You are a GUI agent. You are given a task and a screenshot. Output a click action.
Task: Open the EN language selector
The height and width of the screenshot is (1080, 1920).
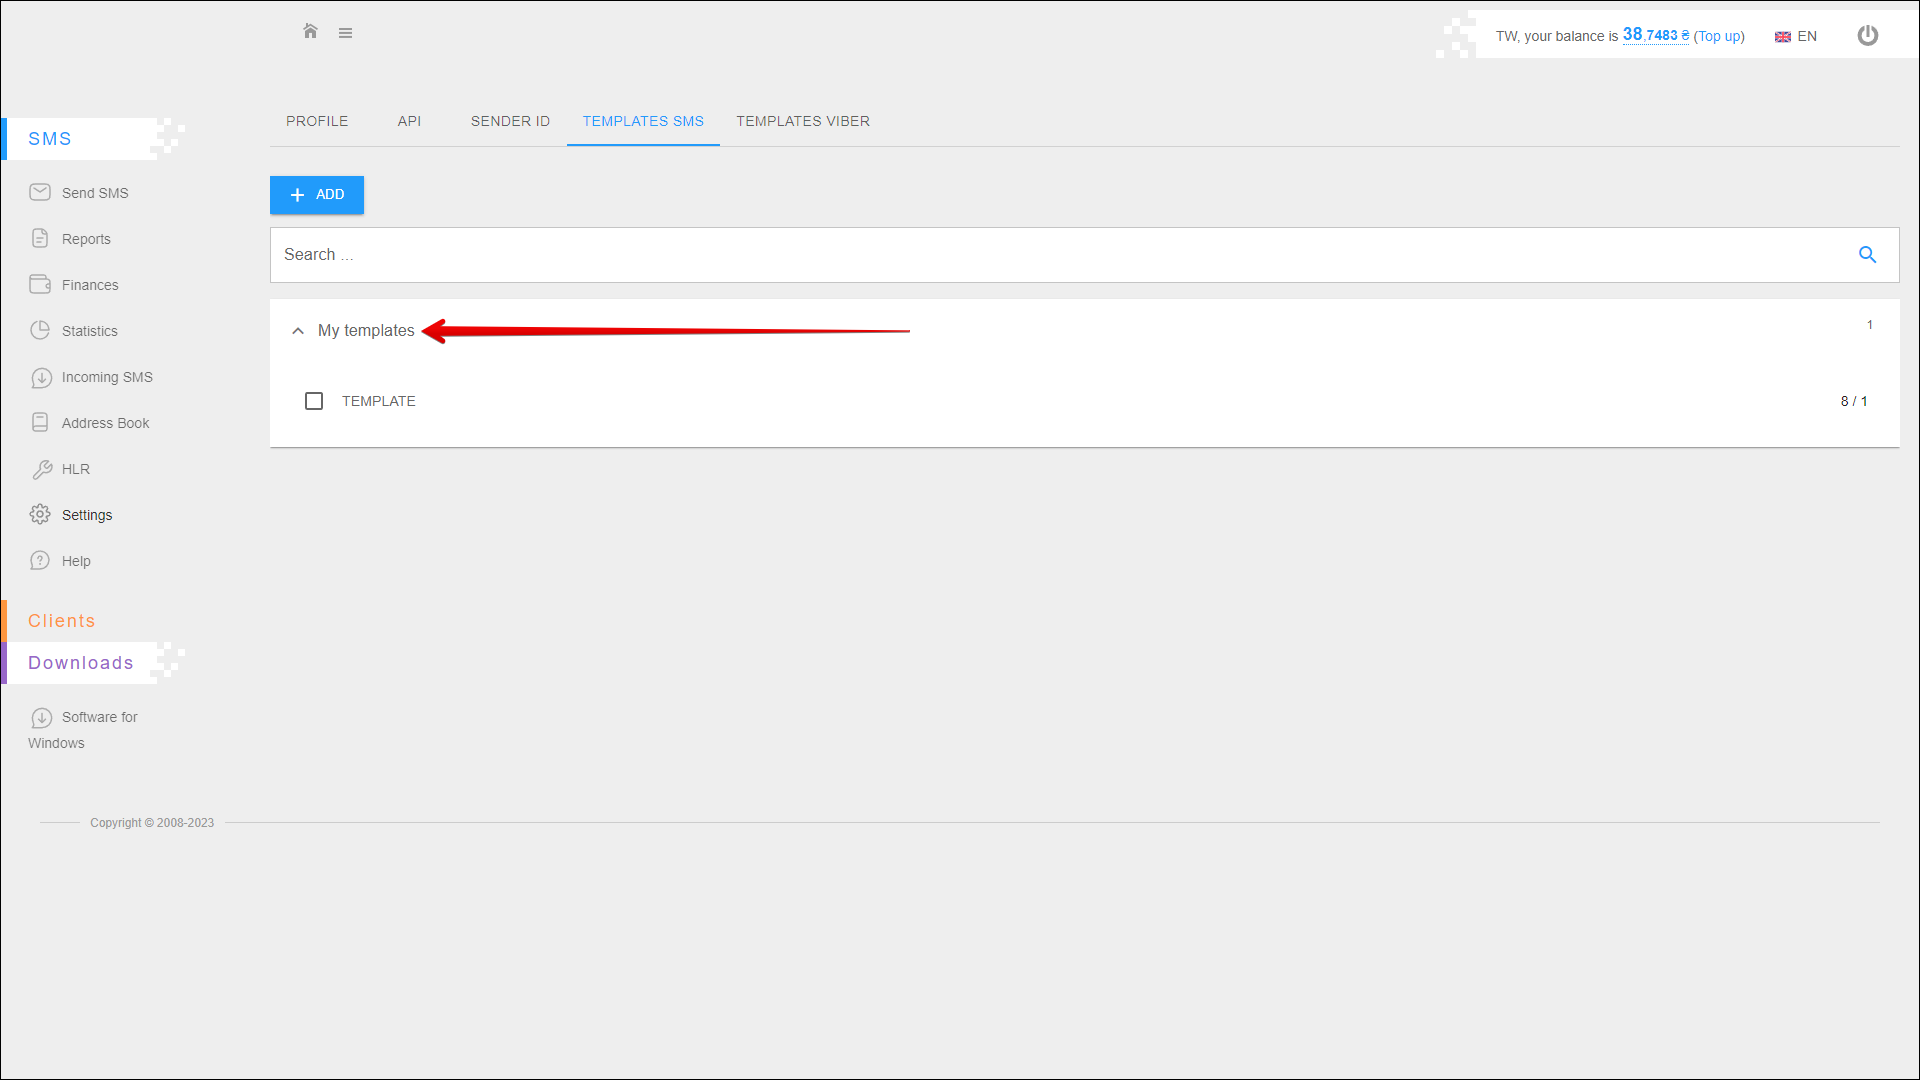point(1796,36)
